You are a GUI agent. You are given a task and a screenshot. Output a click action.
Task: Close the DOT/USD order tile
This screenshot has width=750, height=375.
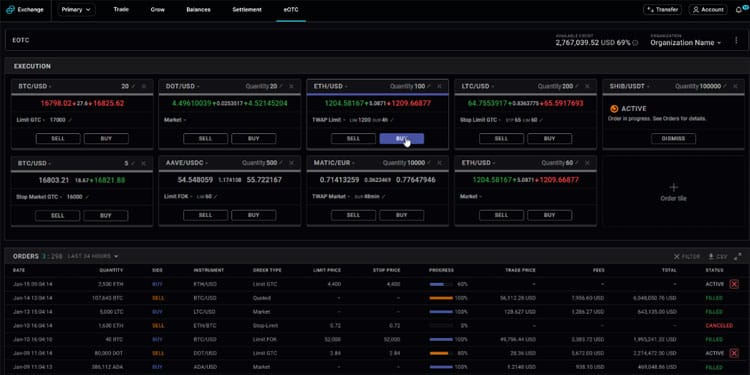coord(291,87)
